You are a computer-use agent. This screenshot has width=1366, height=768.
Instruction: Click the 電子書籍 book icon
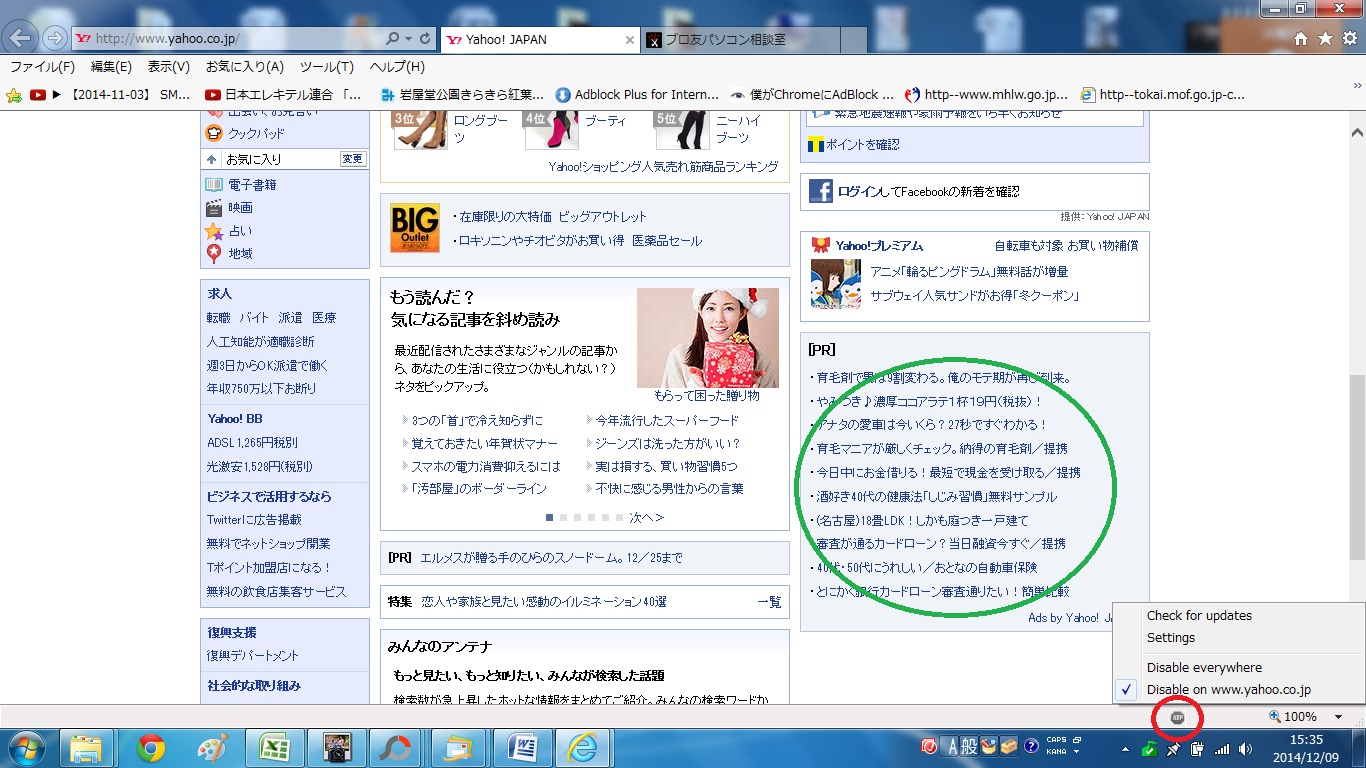point(214,185)
